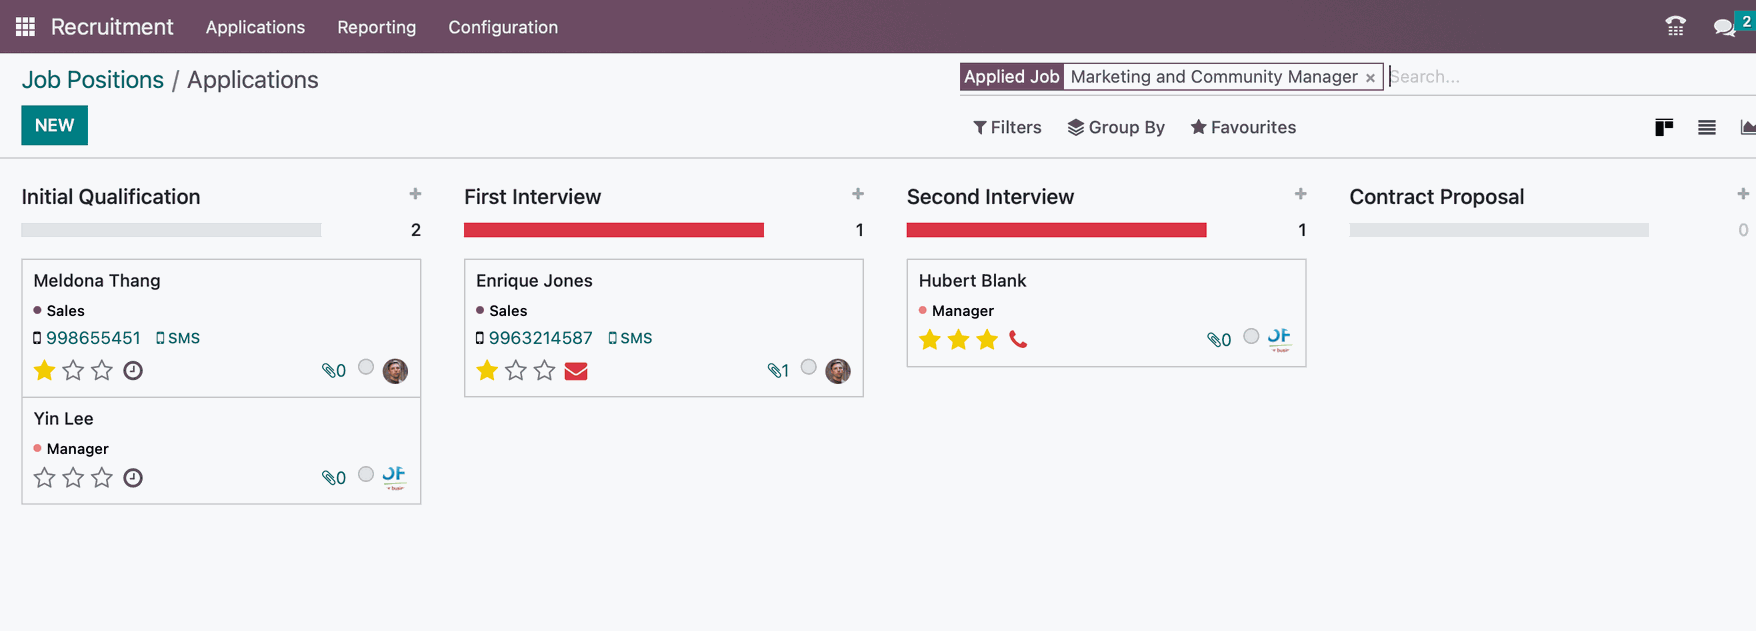Toggle kanban state circle on Meldona Thang
The height and width of the screenshot is (631, 1756).
coord(366,367)
